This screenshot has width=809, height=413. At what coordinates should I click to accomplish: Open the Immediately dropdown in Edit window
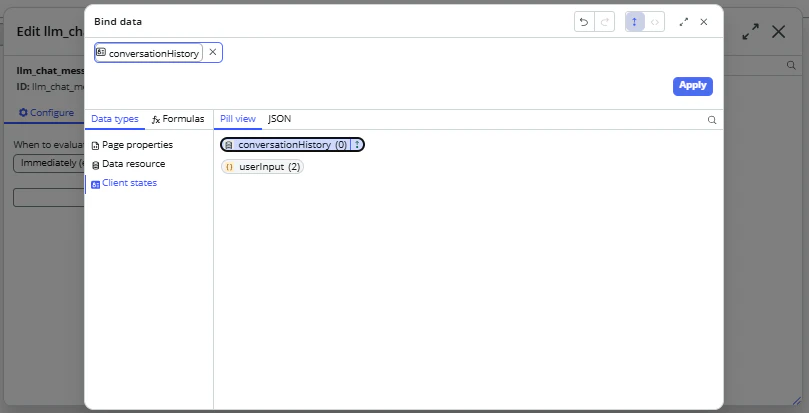tap(50, 163)
